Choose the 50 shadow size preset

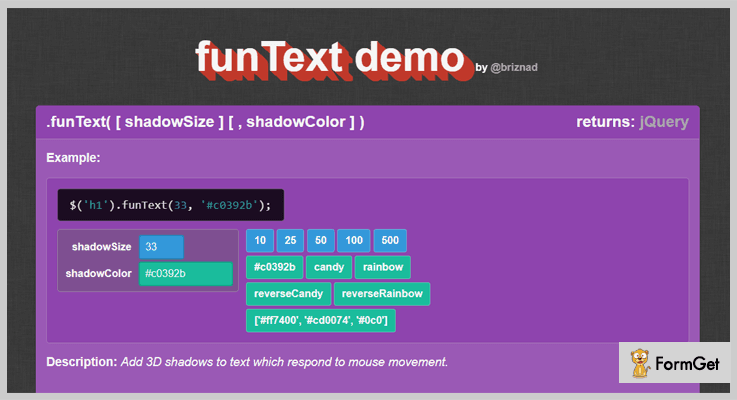(x=321, y=241)
